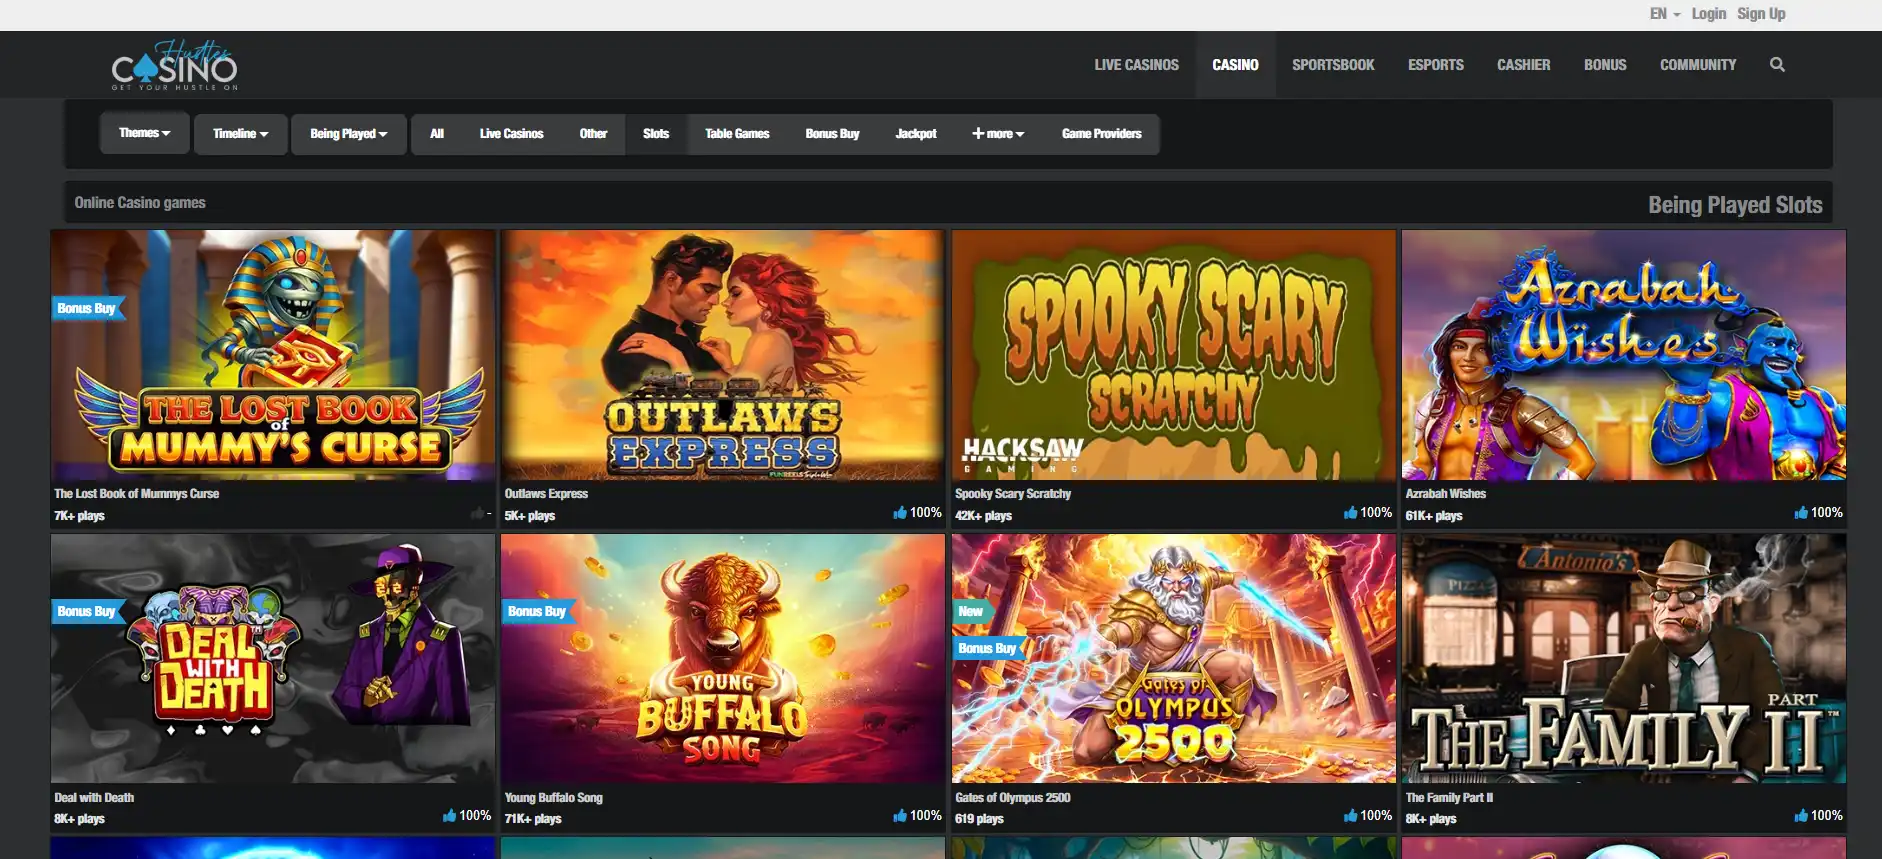Expand the Themes dropdown
The image size is (1882, 859).
(x=145, y=133)
